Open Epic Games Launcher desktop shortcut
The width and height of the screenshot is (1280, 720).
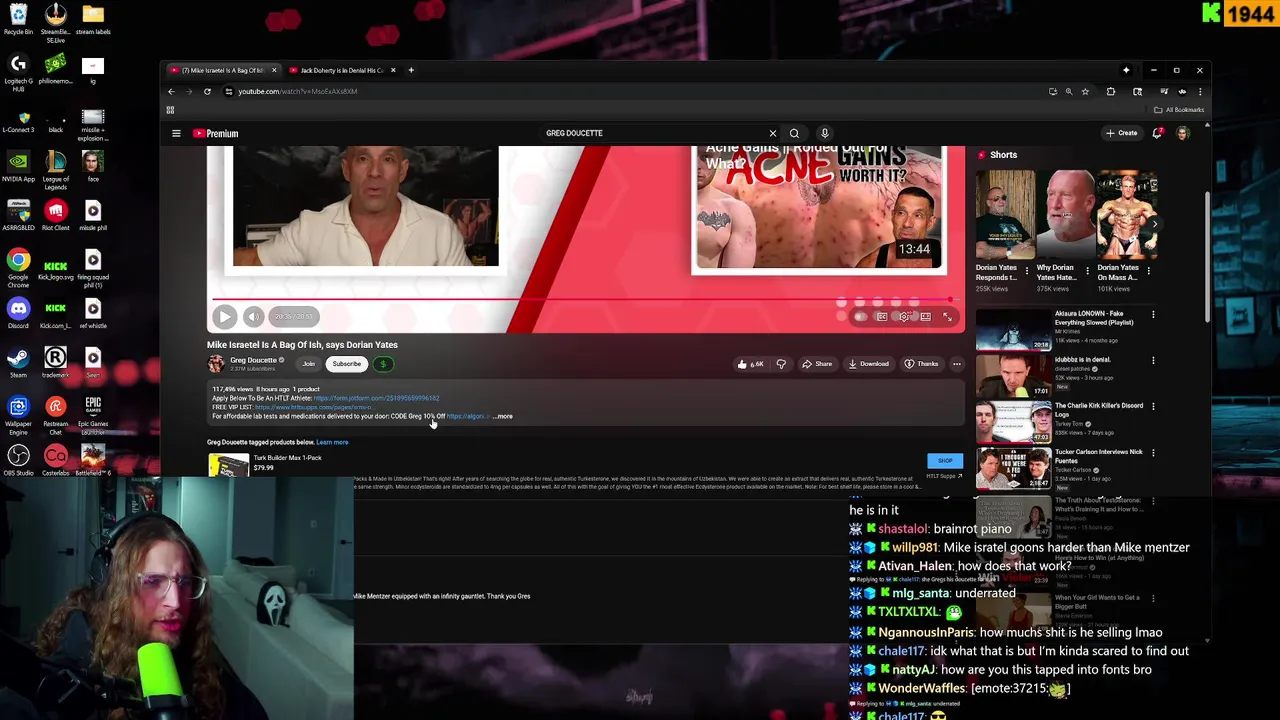click(x=93, y=411)
